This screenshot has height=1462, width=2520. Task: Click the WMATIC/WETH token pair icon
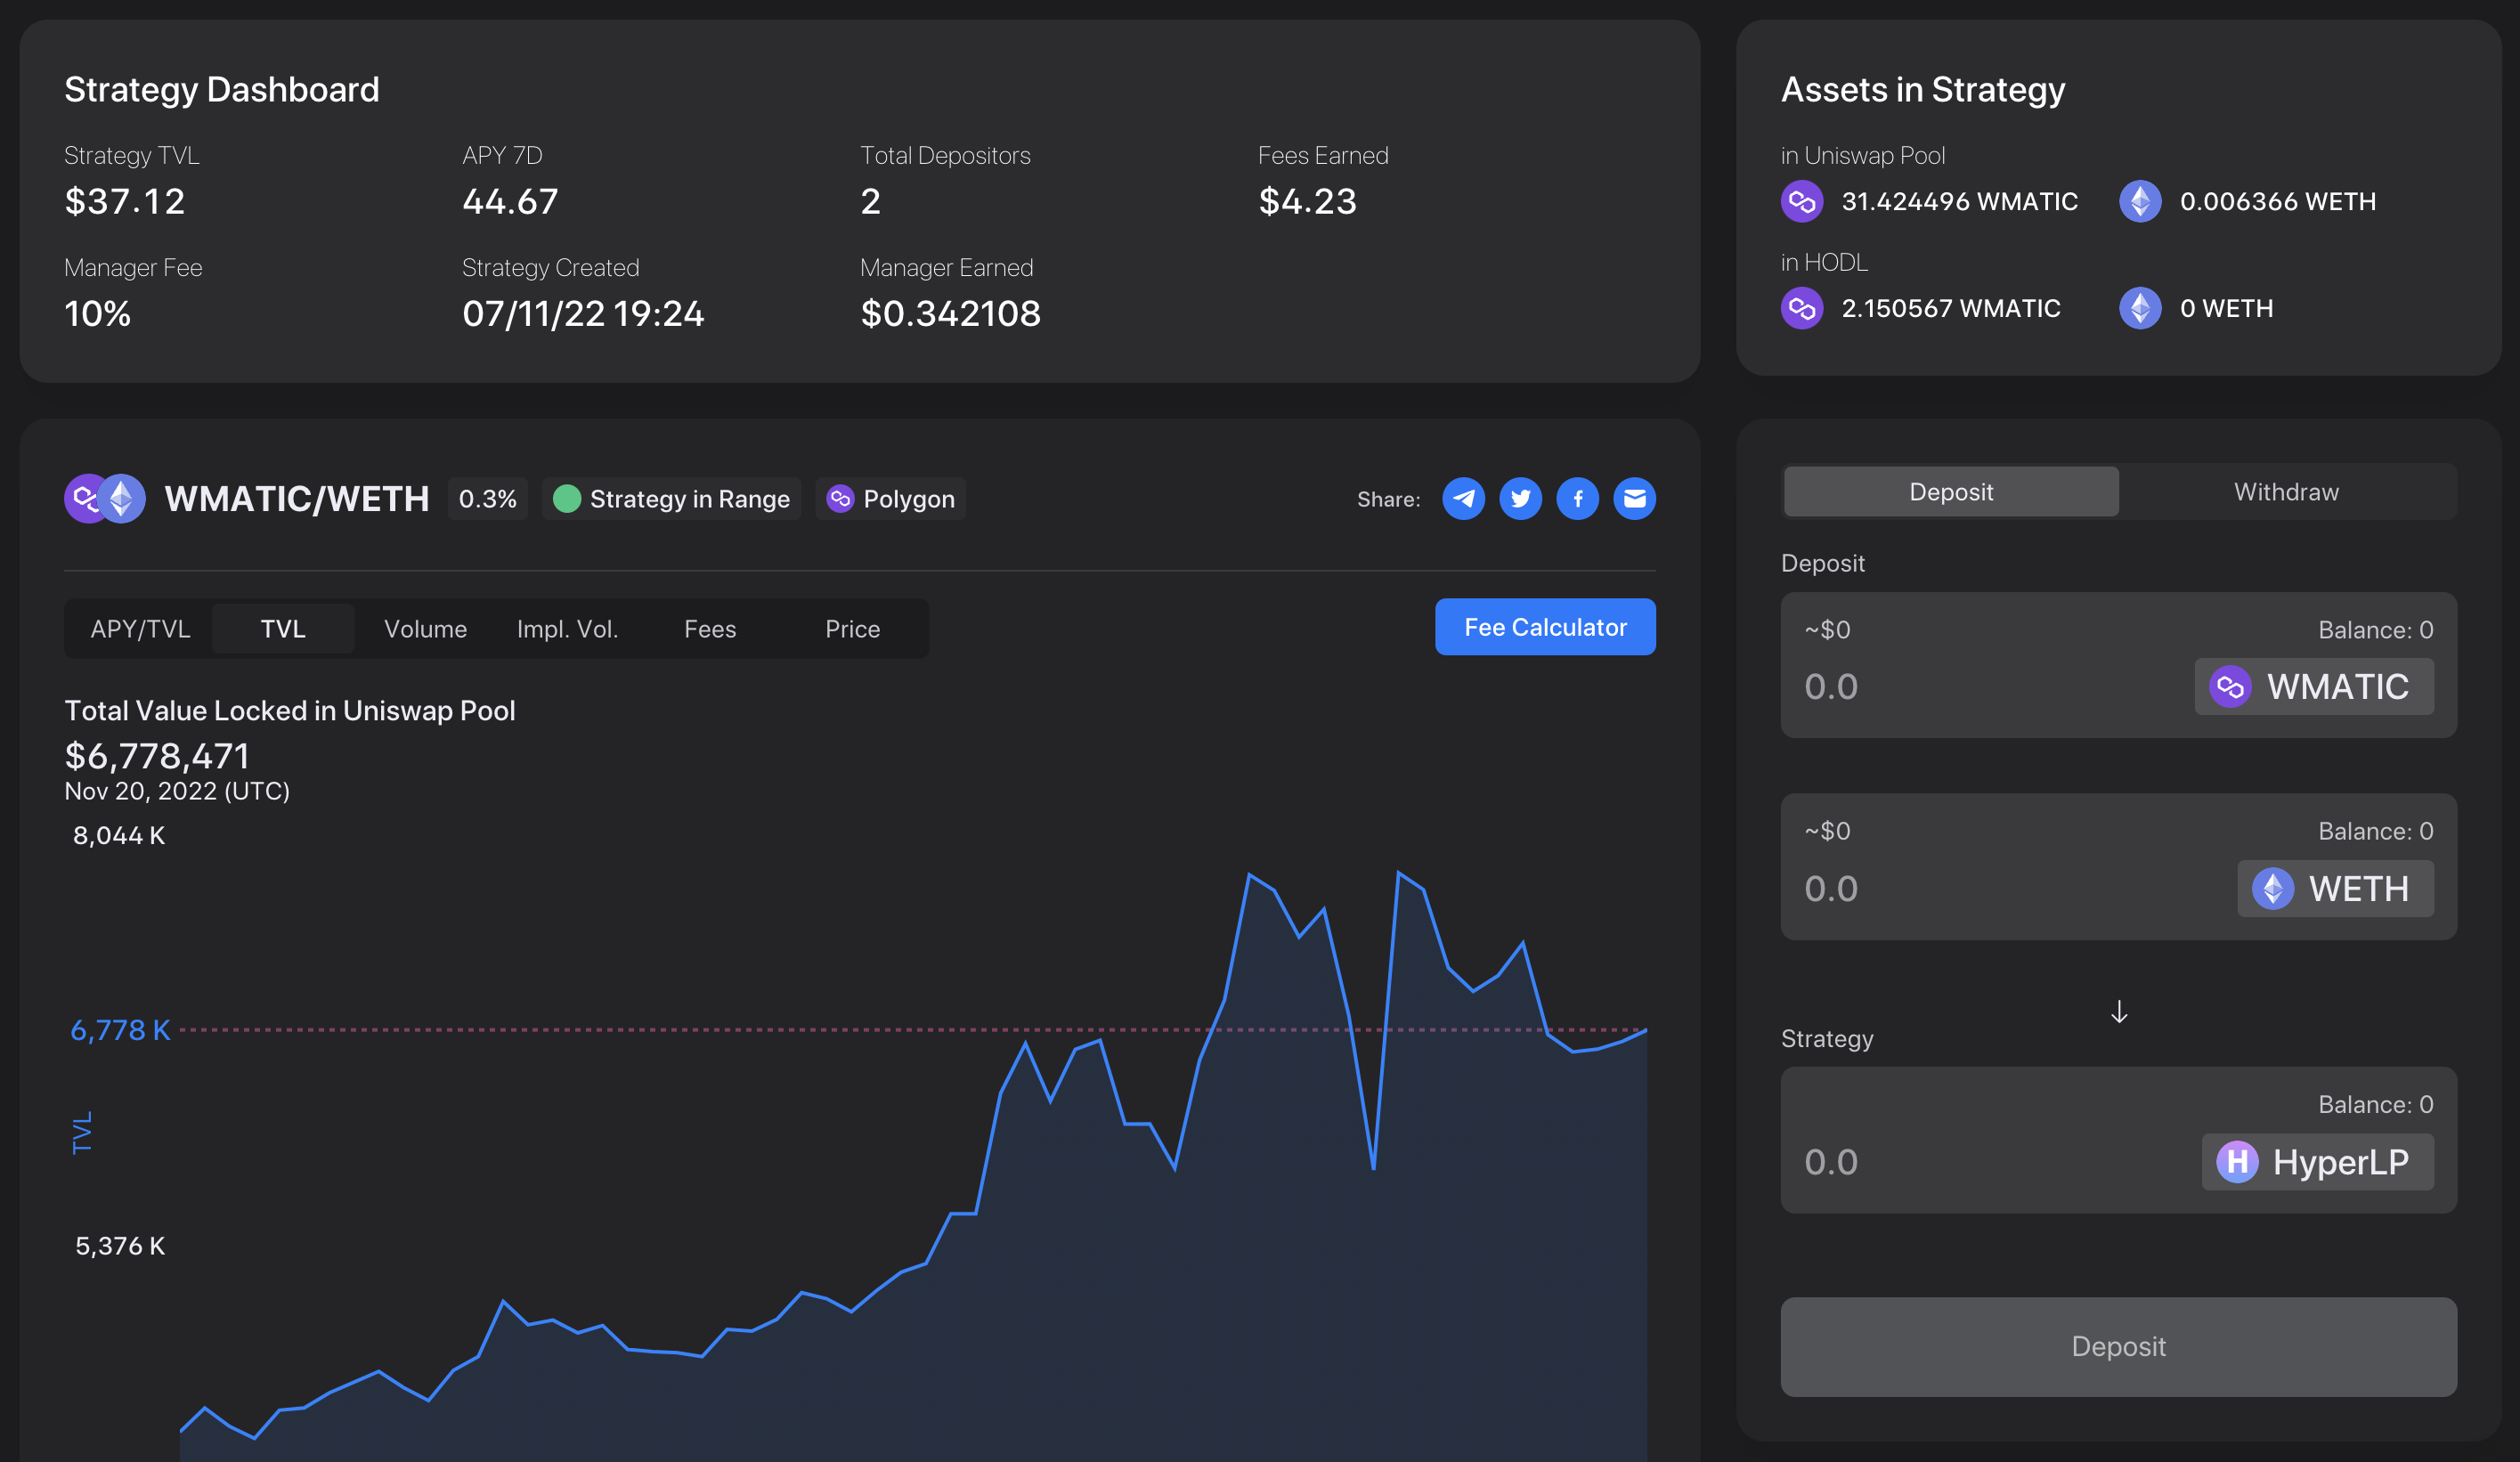click(105, 498)
